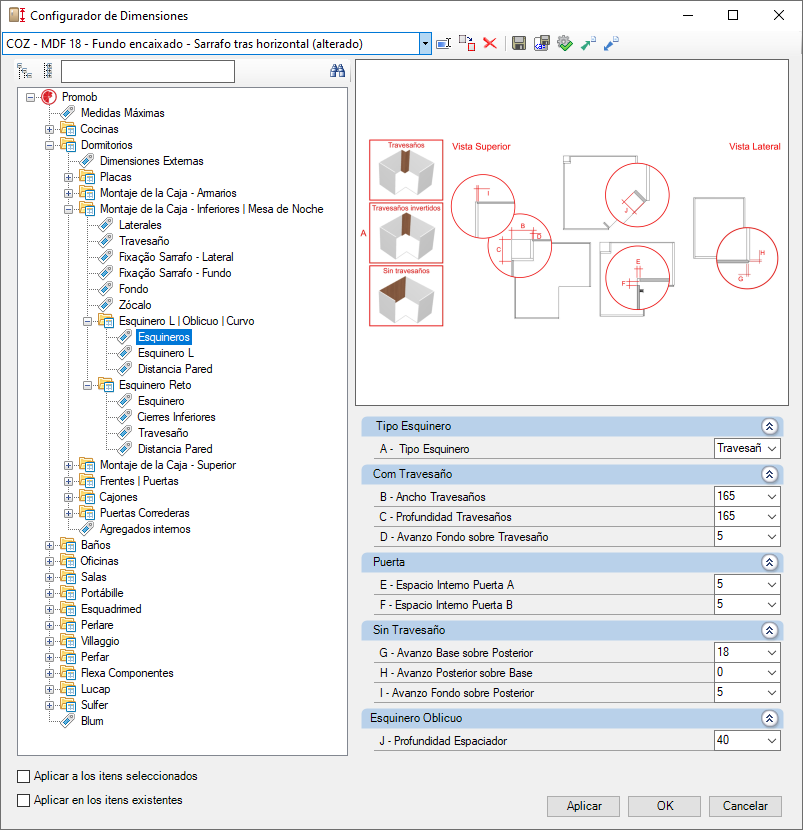This screenshot has width=803, height=830.
Task: Click the Promob root node icon
Action: (49, 97)
